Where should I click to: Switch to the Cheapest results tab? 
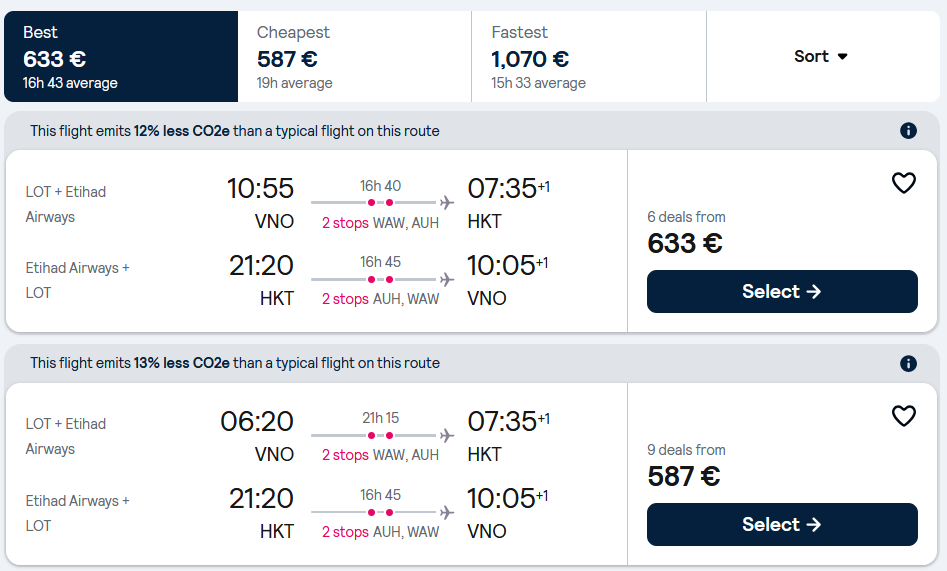click(x=354, y=57)
